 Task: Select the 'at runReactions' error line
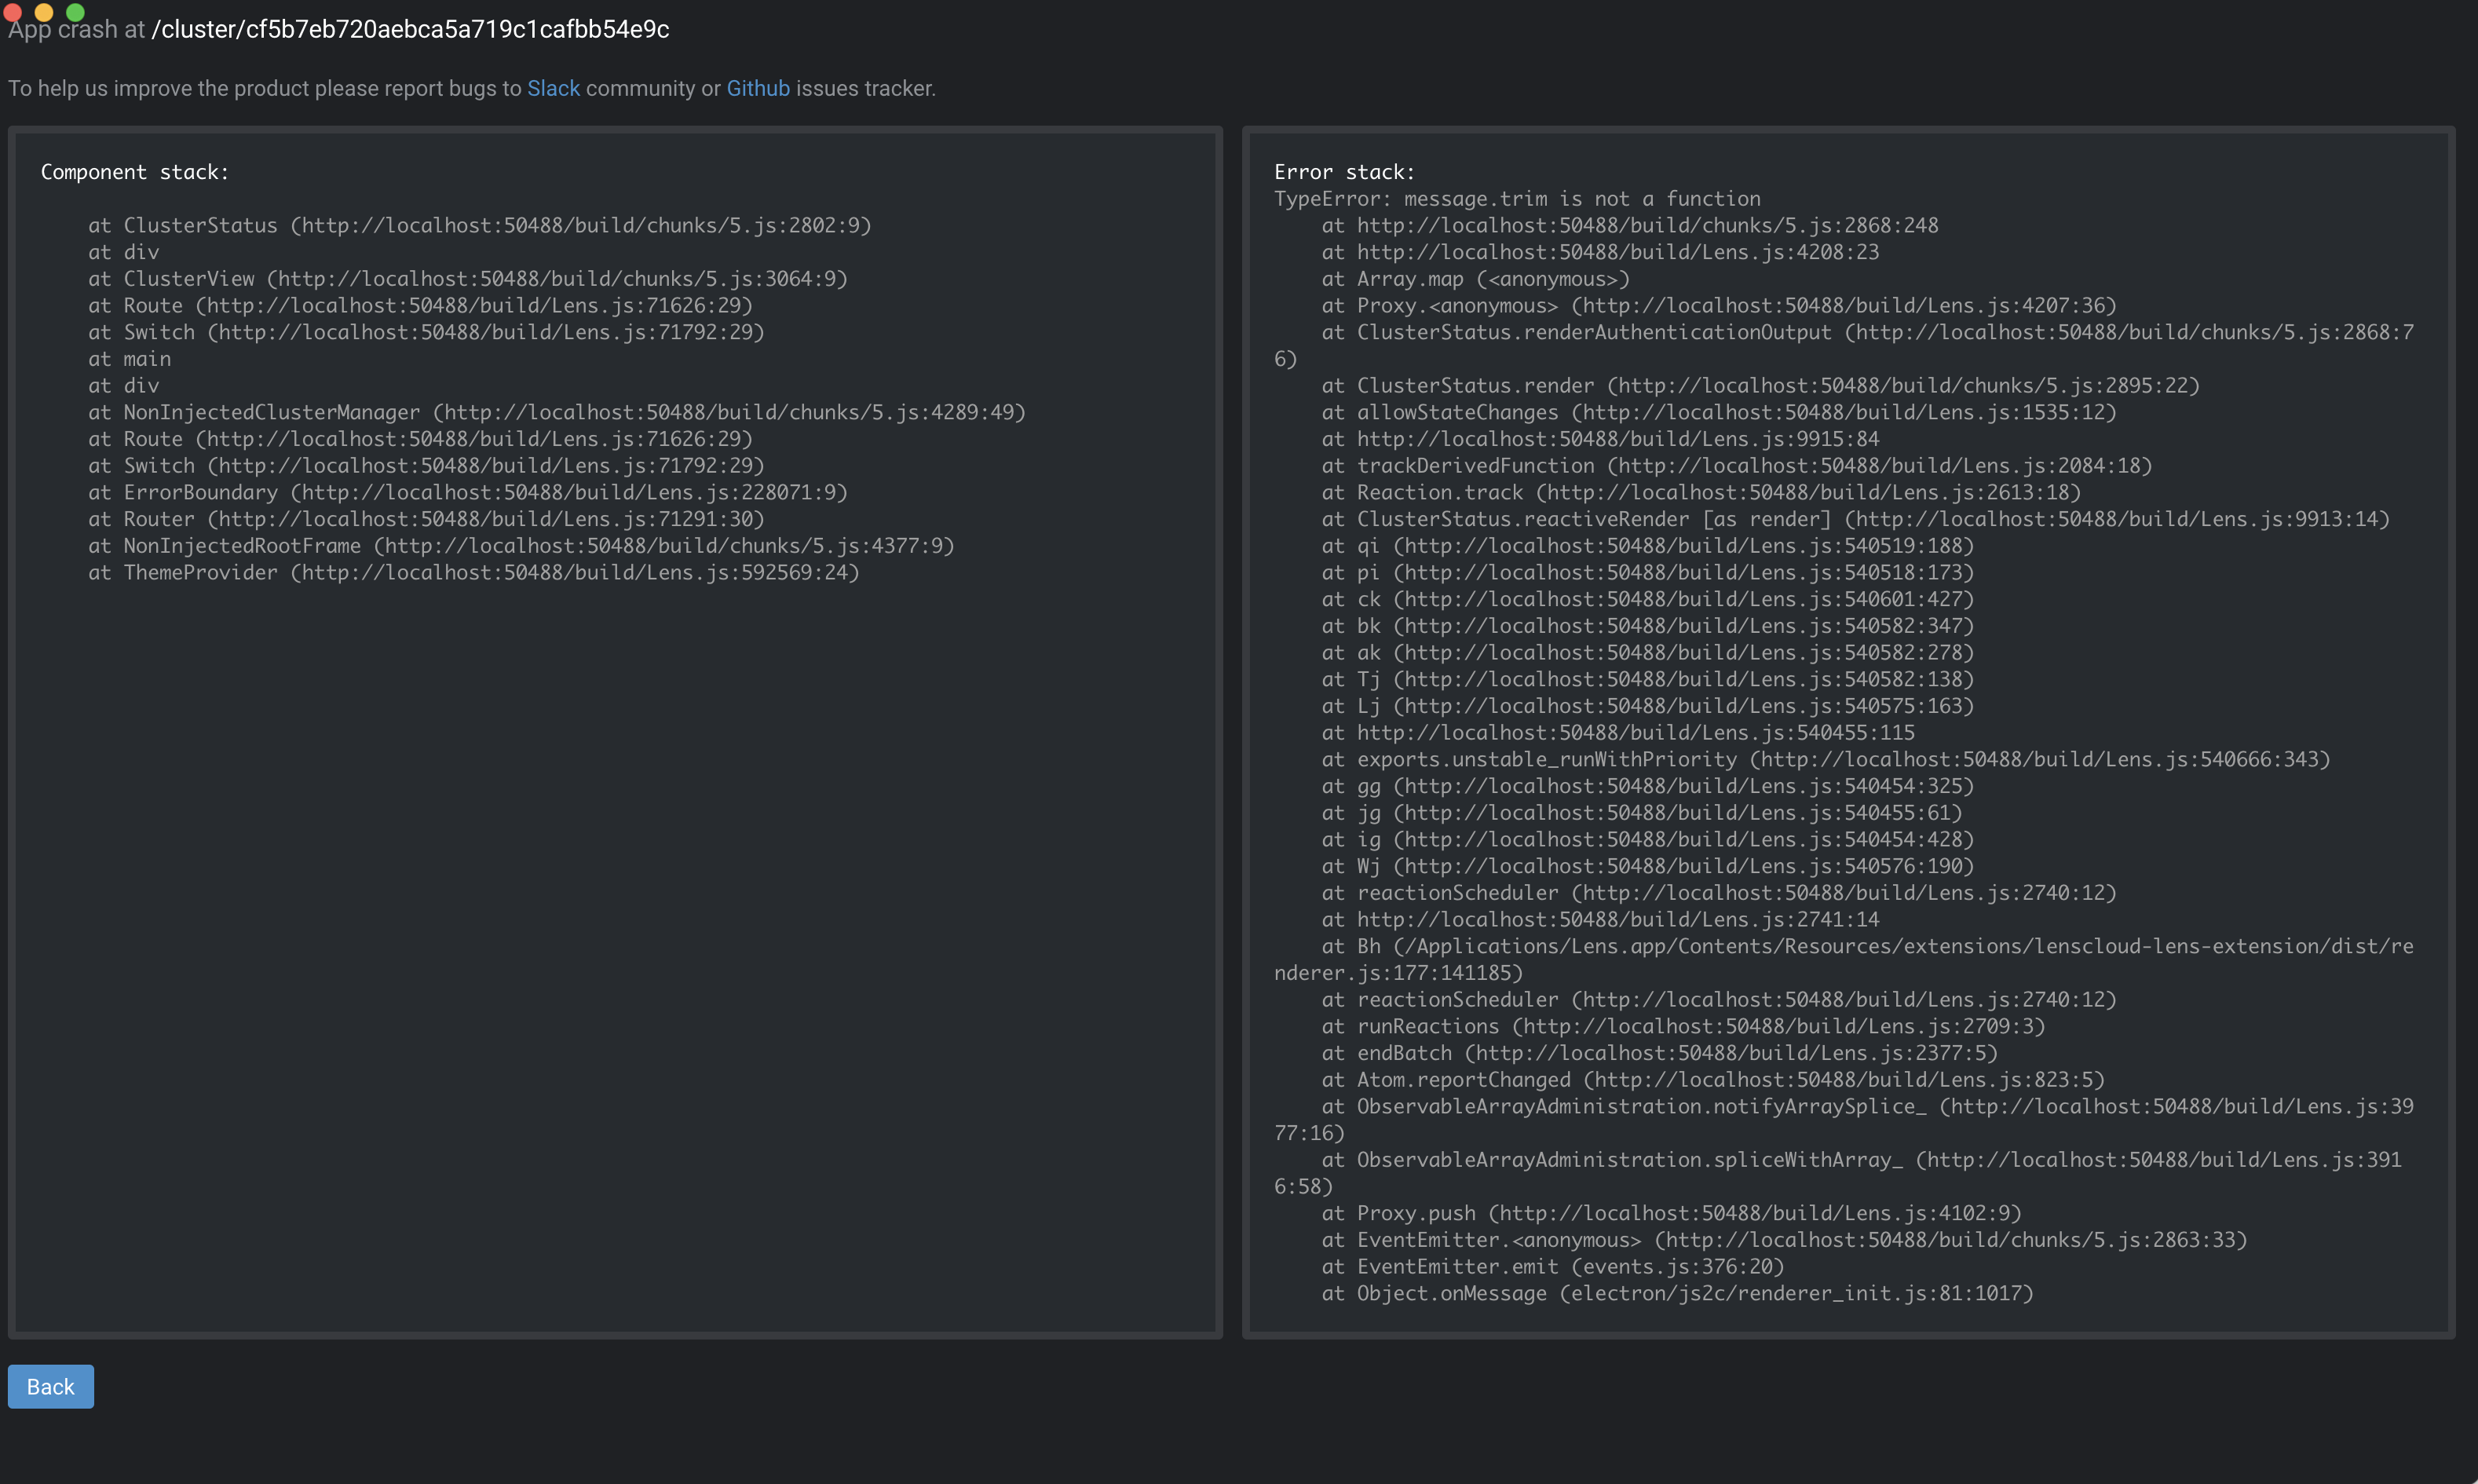[1684, 1026]
